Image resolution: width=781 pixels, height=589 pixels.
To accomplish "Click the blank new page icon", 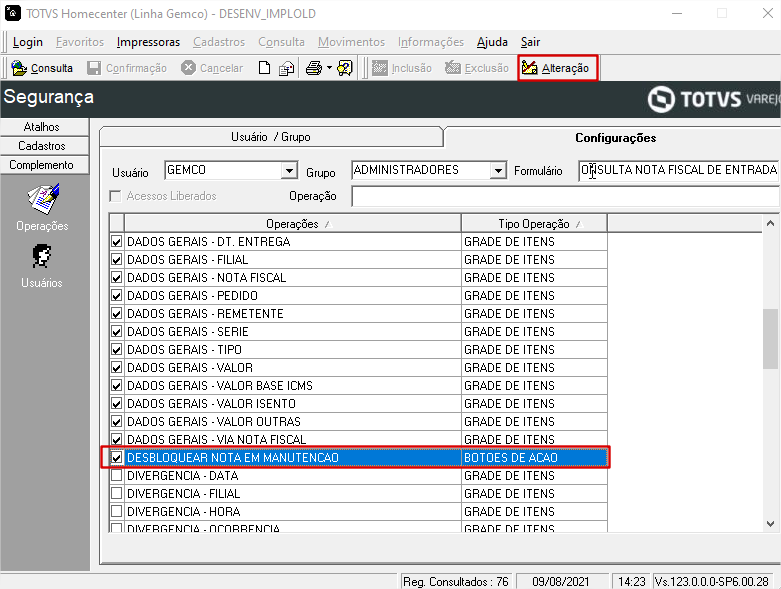I will 264,68.
